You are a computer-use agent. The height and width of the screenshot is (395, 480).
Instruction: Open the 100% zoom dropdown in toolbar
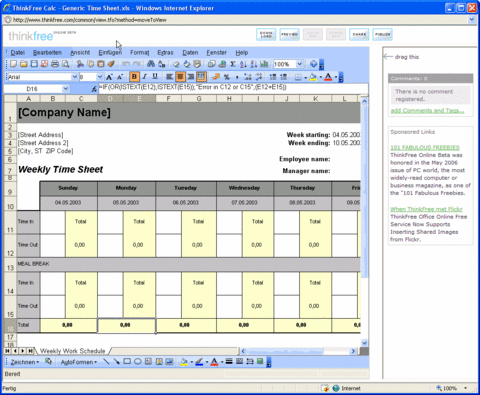pyautogui.click(x=300, y=64)
